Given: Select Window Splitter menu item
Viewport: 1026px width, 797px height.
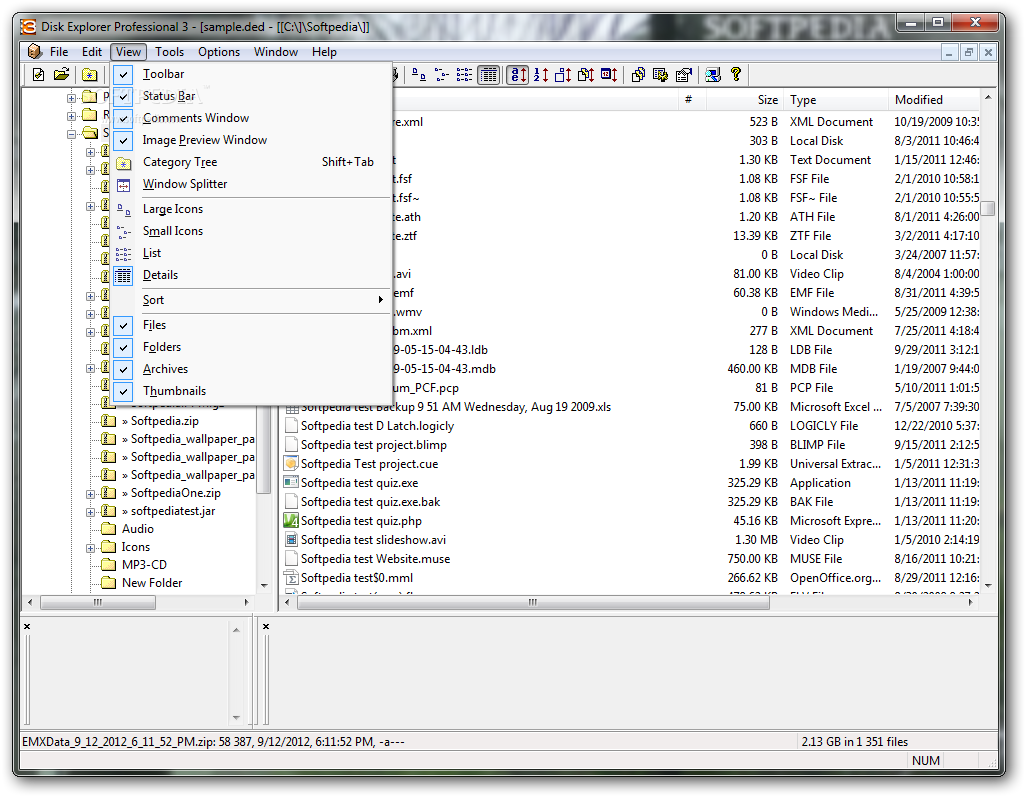Looking at the screenshot, I should point(252,185).
